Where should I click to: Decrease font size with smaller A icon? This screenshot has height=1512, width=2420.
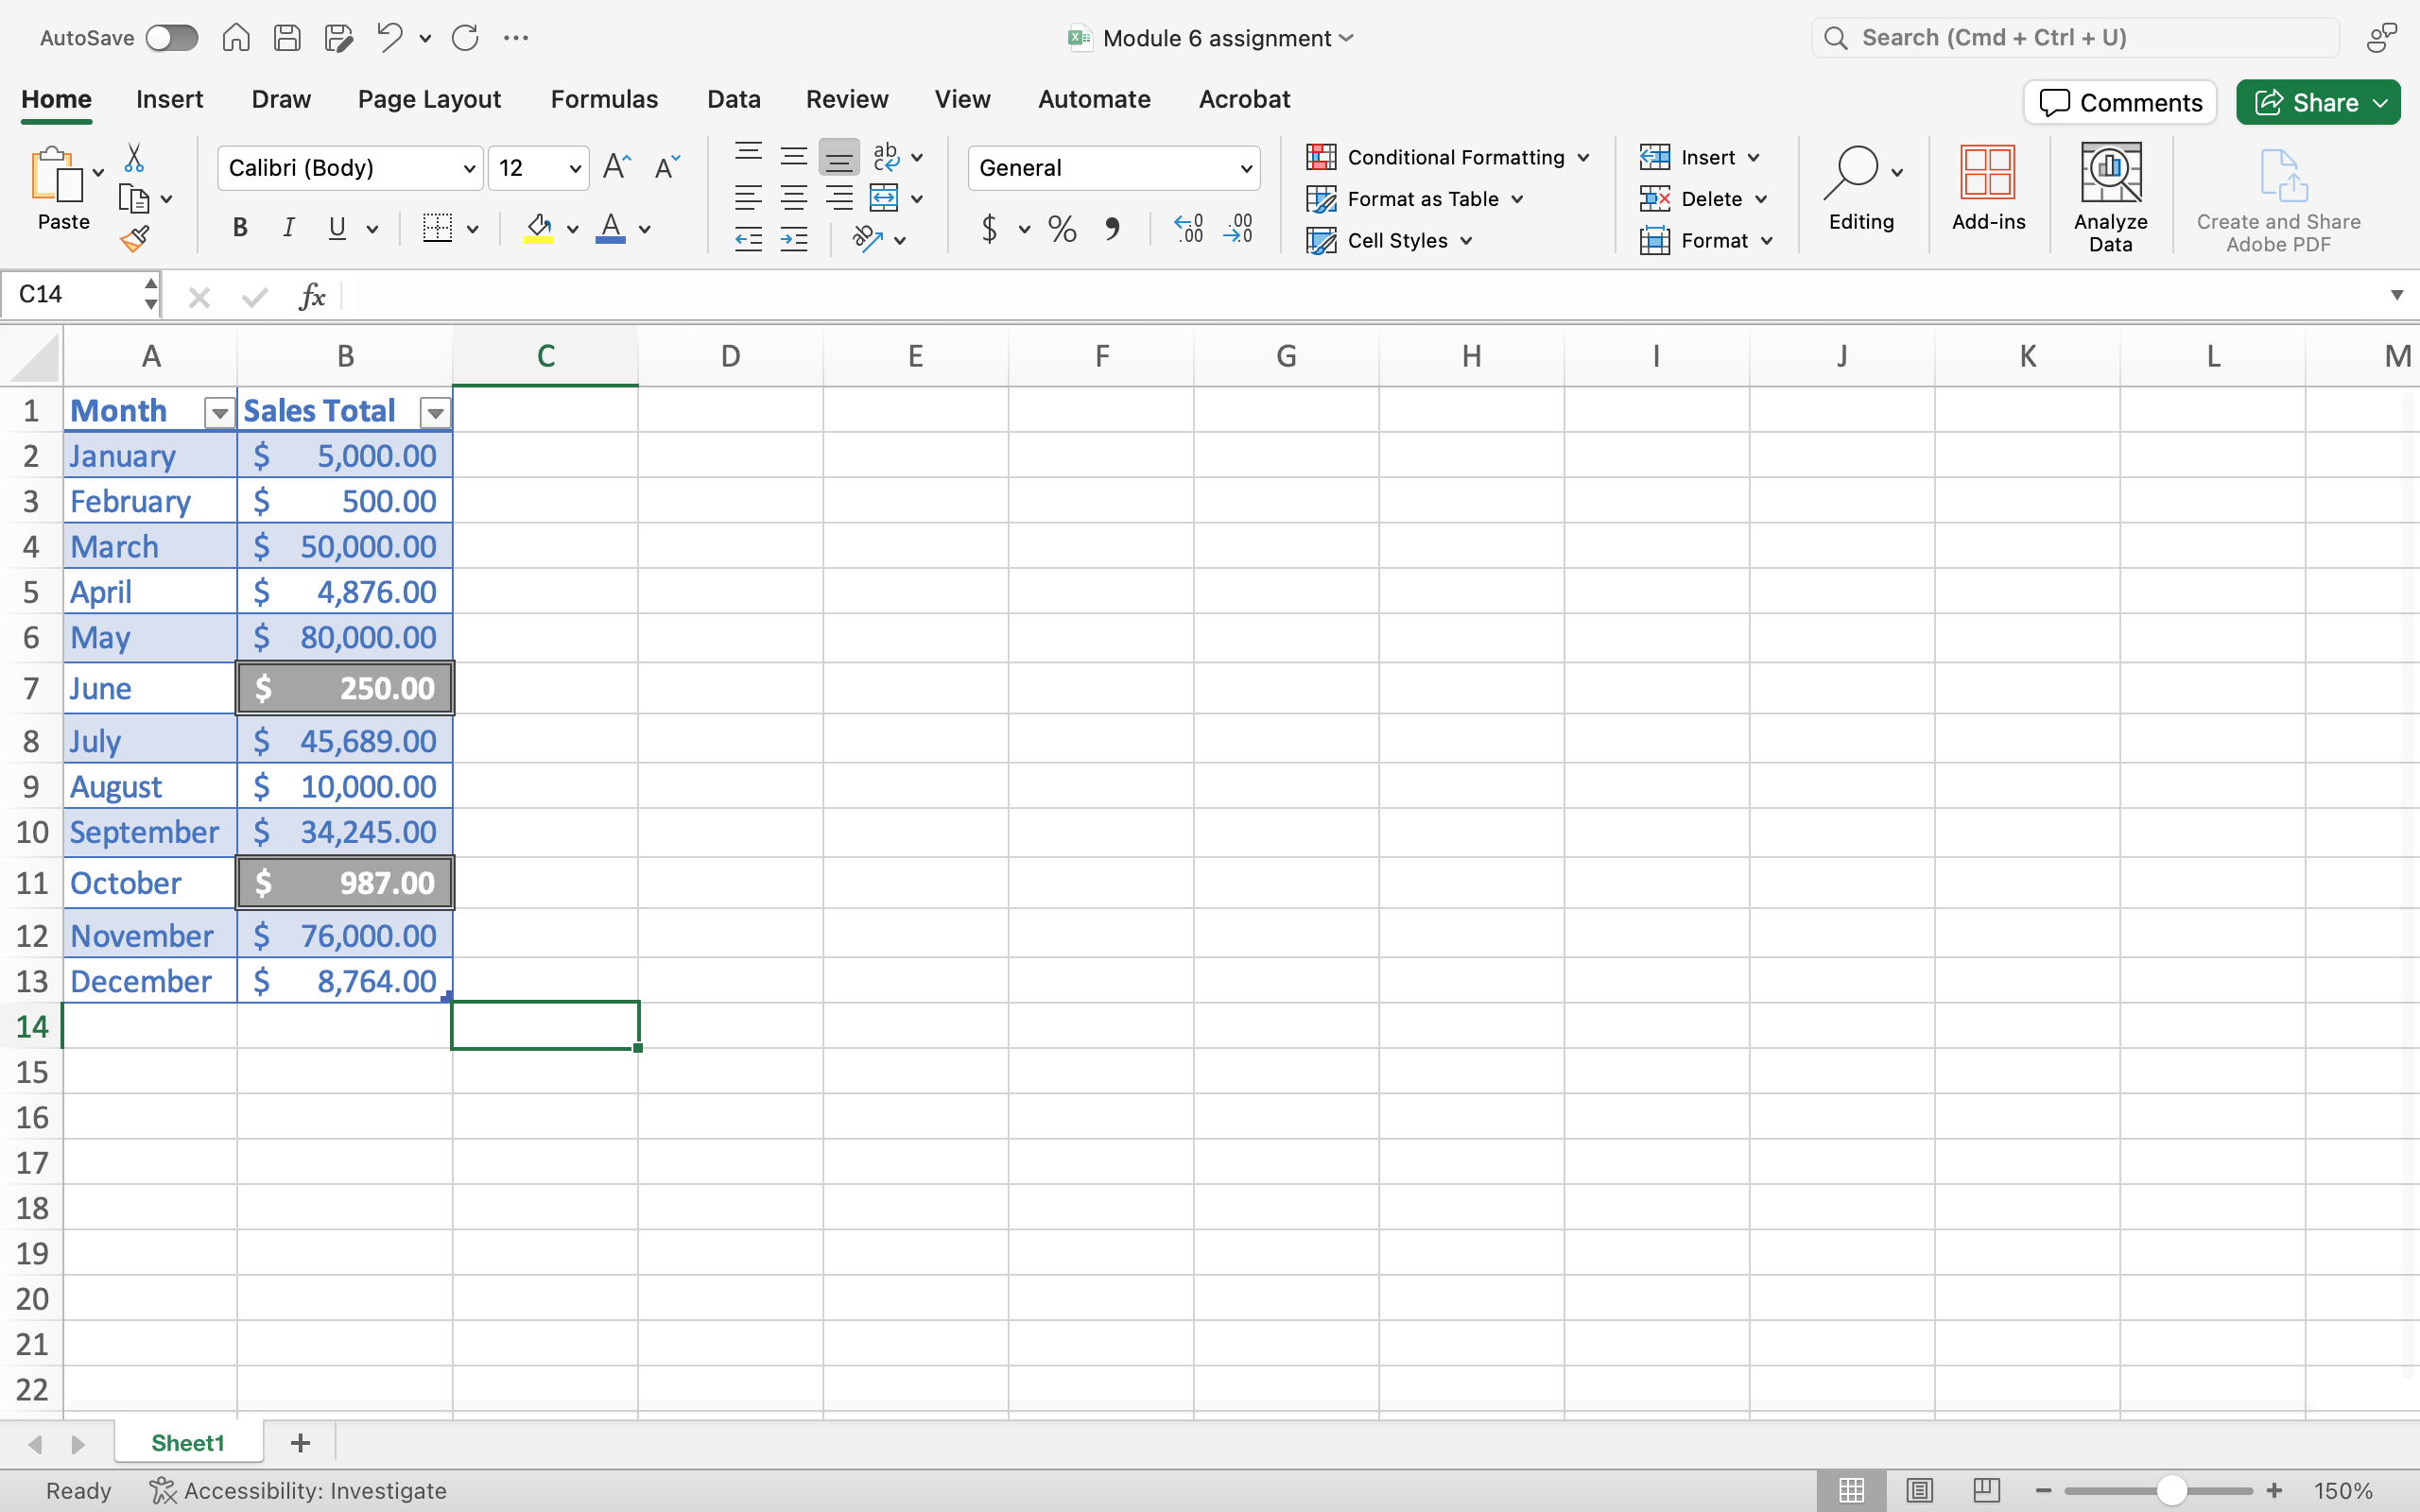(x=667, y=167)
